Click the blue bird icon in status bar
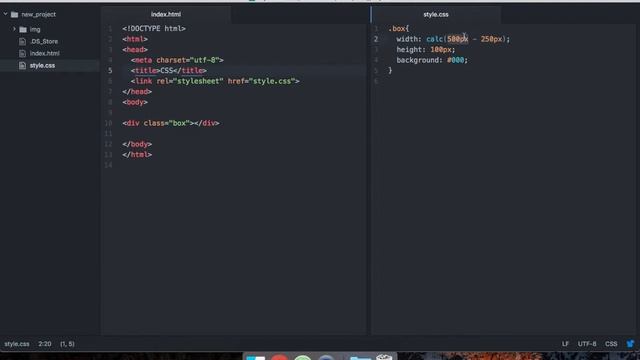Viewport: 640px width, 360px height. coord(630,344)
